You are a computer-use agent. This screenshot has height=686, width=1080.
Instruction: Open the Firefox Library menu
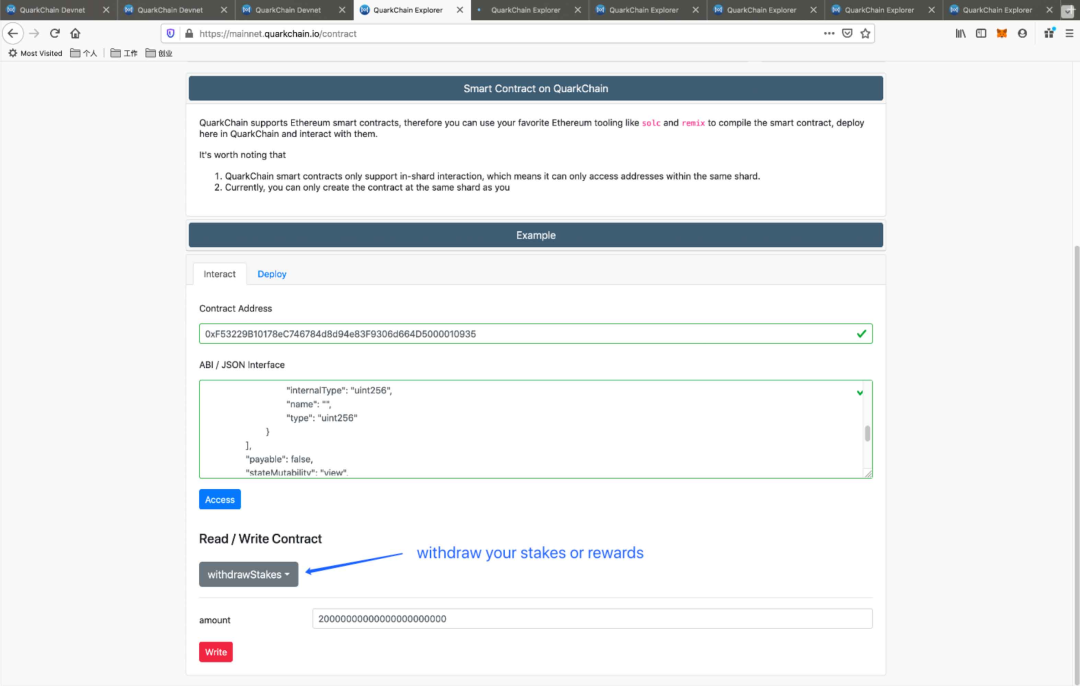pyautogui.click(x=960, y=33)
